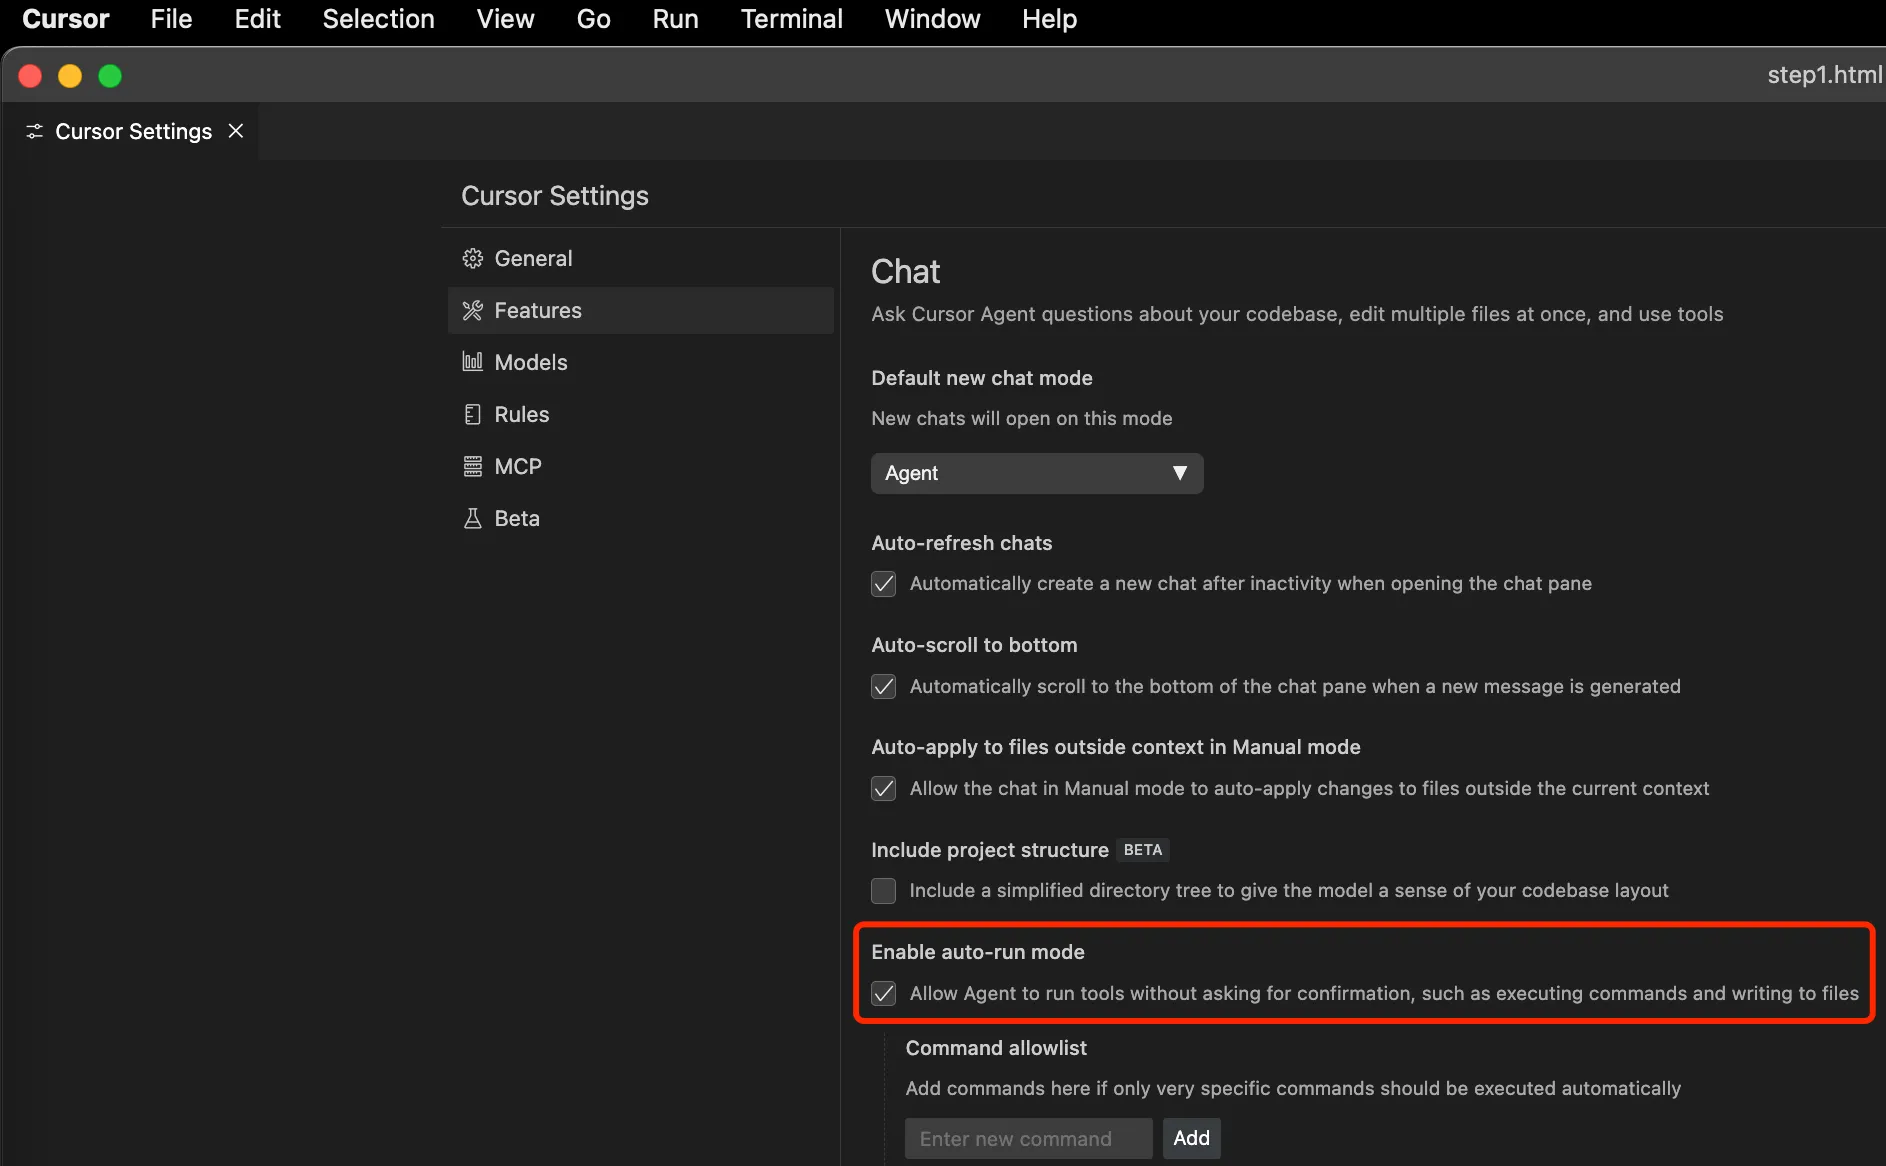This screenshot has width=1886, height=1166.
Task: Open the Cursor app menu
Action: pos(66,19)
